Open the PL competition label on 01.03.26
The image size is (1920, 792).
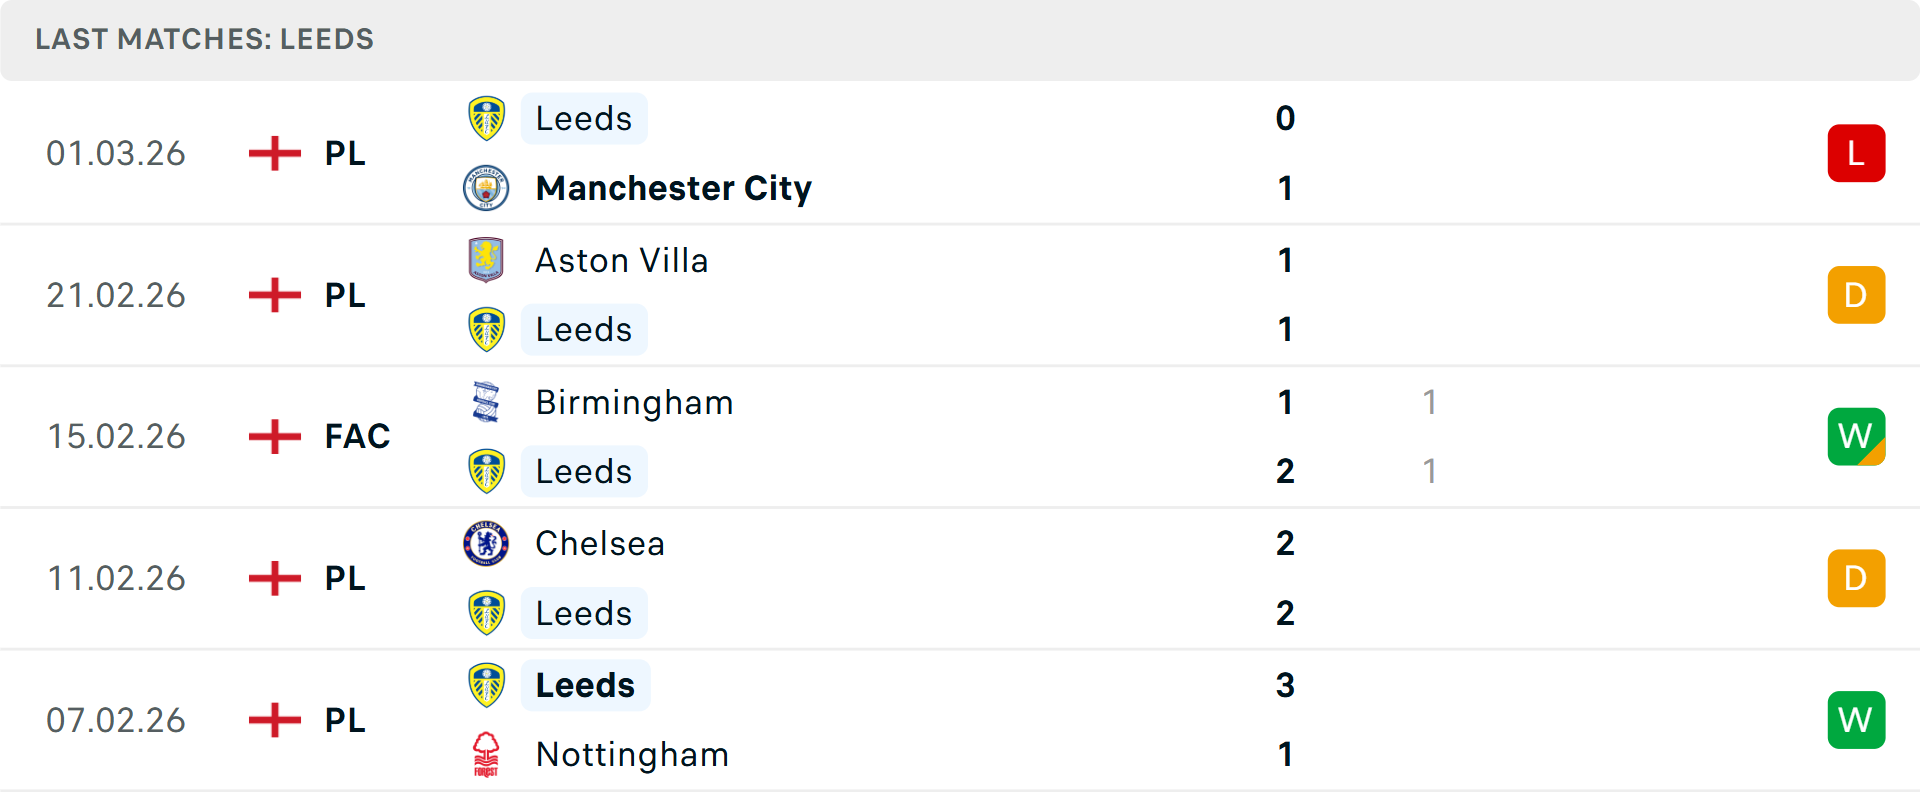(x=343, y=153)
